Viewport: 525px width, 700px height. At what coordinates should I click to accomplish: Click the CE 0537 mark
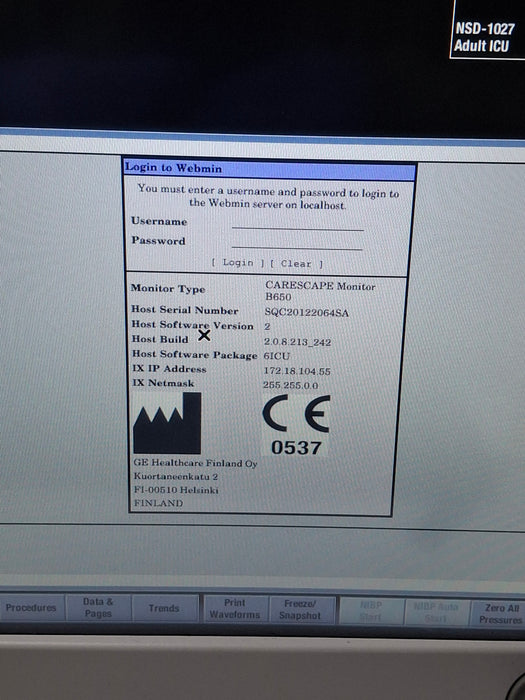click(x=296, y=425)
